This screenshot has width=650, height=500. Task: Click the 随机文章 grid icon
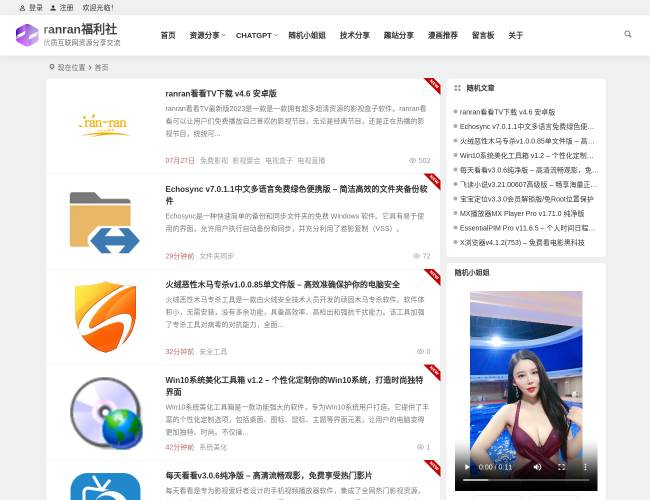coord(457,88)
